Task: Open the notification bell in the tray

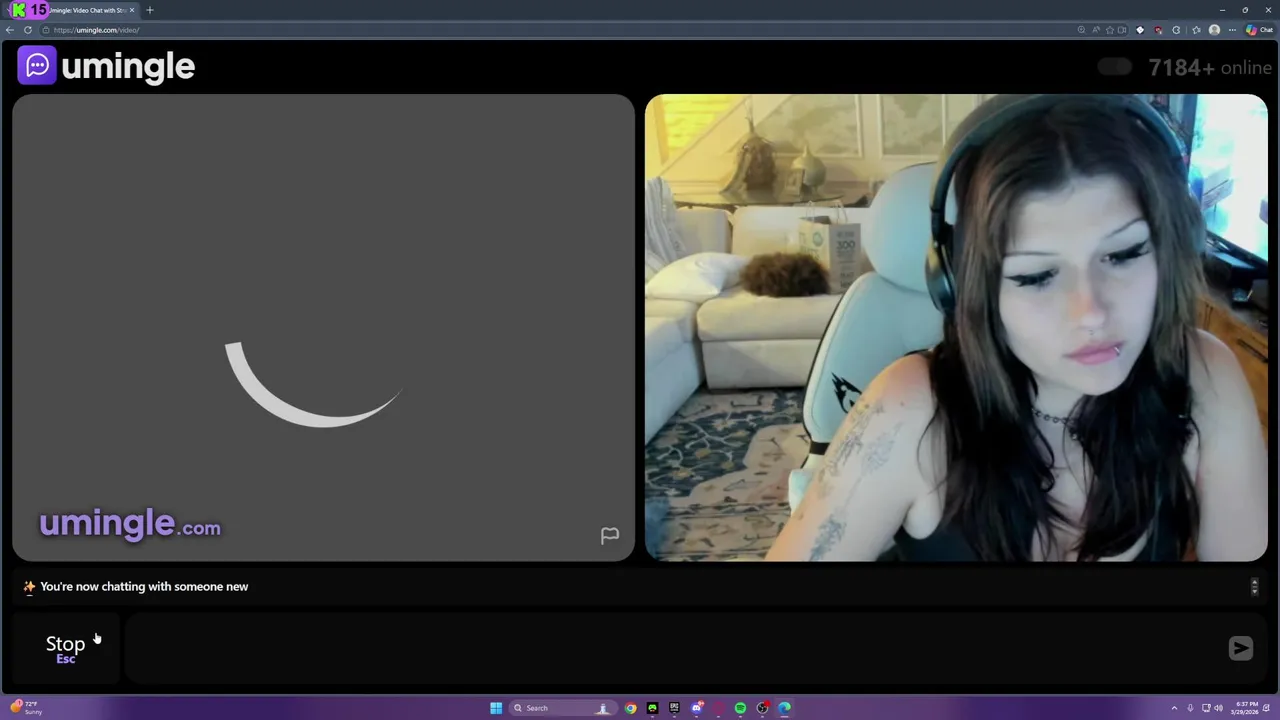Action: (x=1266, y=708)
